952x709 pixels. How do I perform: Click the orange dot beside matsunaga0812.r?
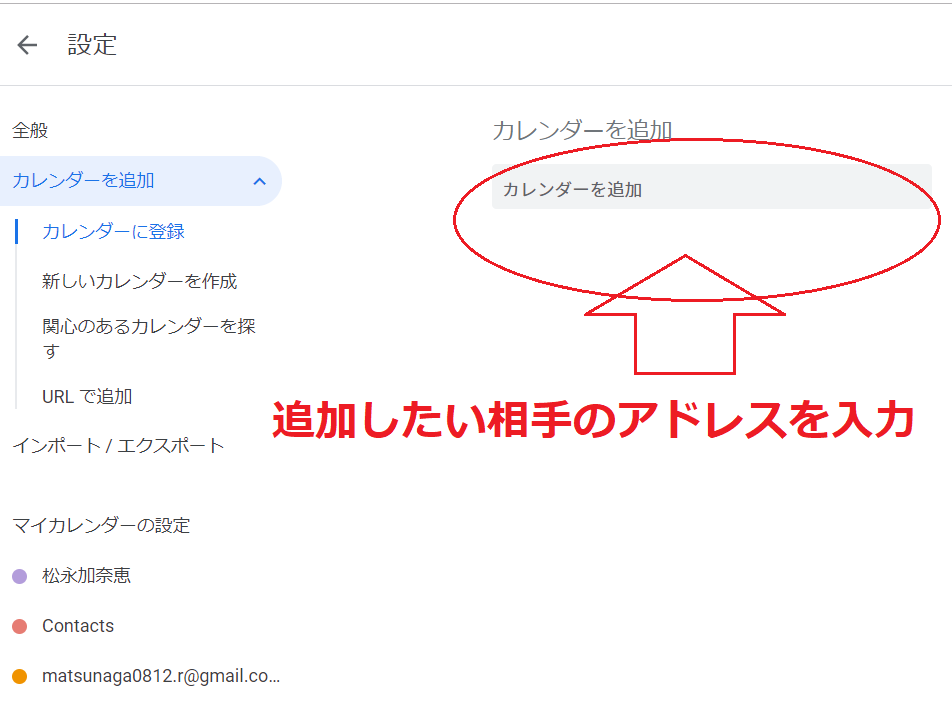coord(19,676)
